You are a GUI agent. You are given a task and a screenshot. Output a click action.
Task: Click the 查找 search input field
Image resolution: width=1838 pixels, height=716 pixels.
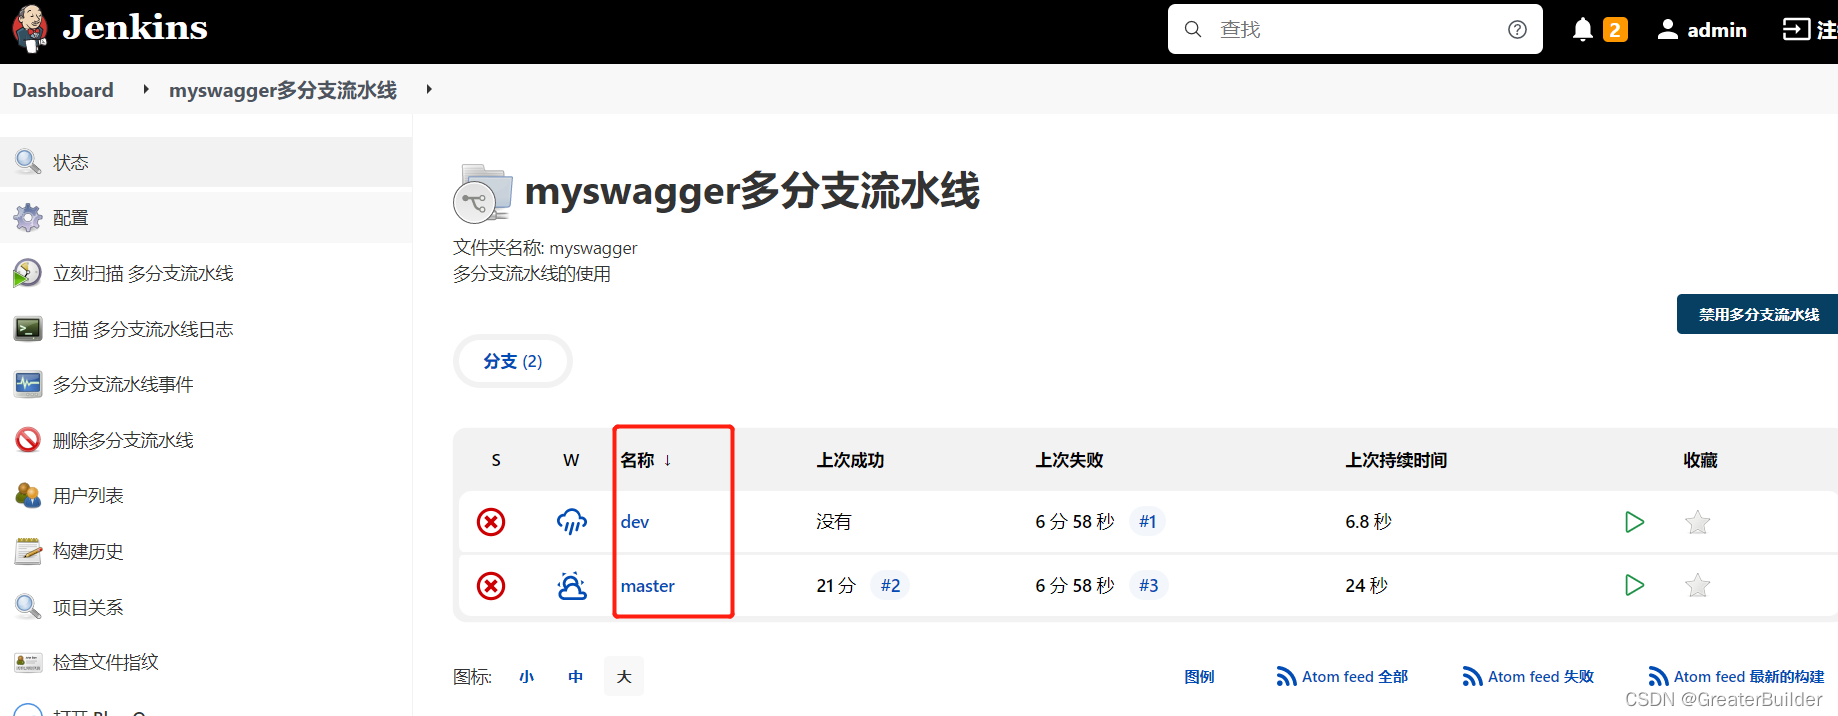[1355, 29]
